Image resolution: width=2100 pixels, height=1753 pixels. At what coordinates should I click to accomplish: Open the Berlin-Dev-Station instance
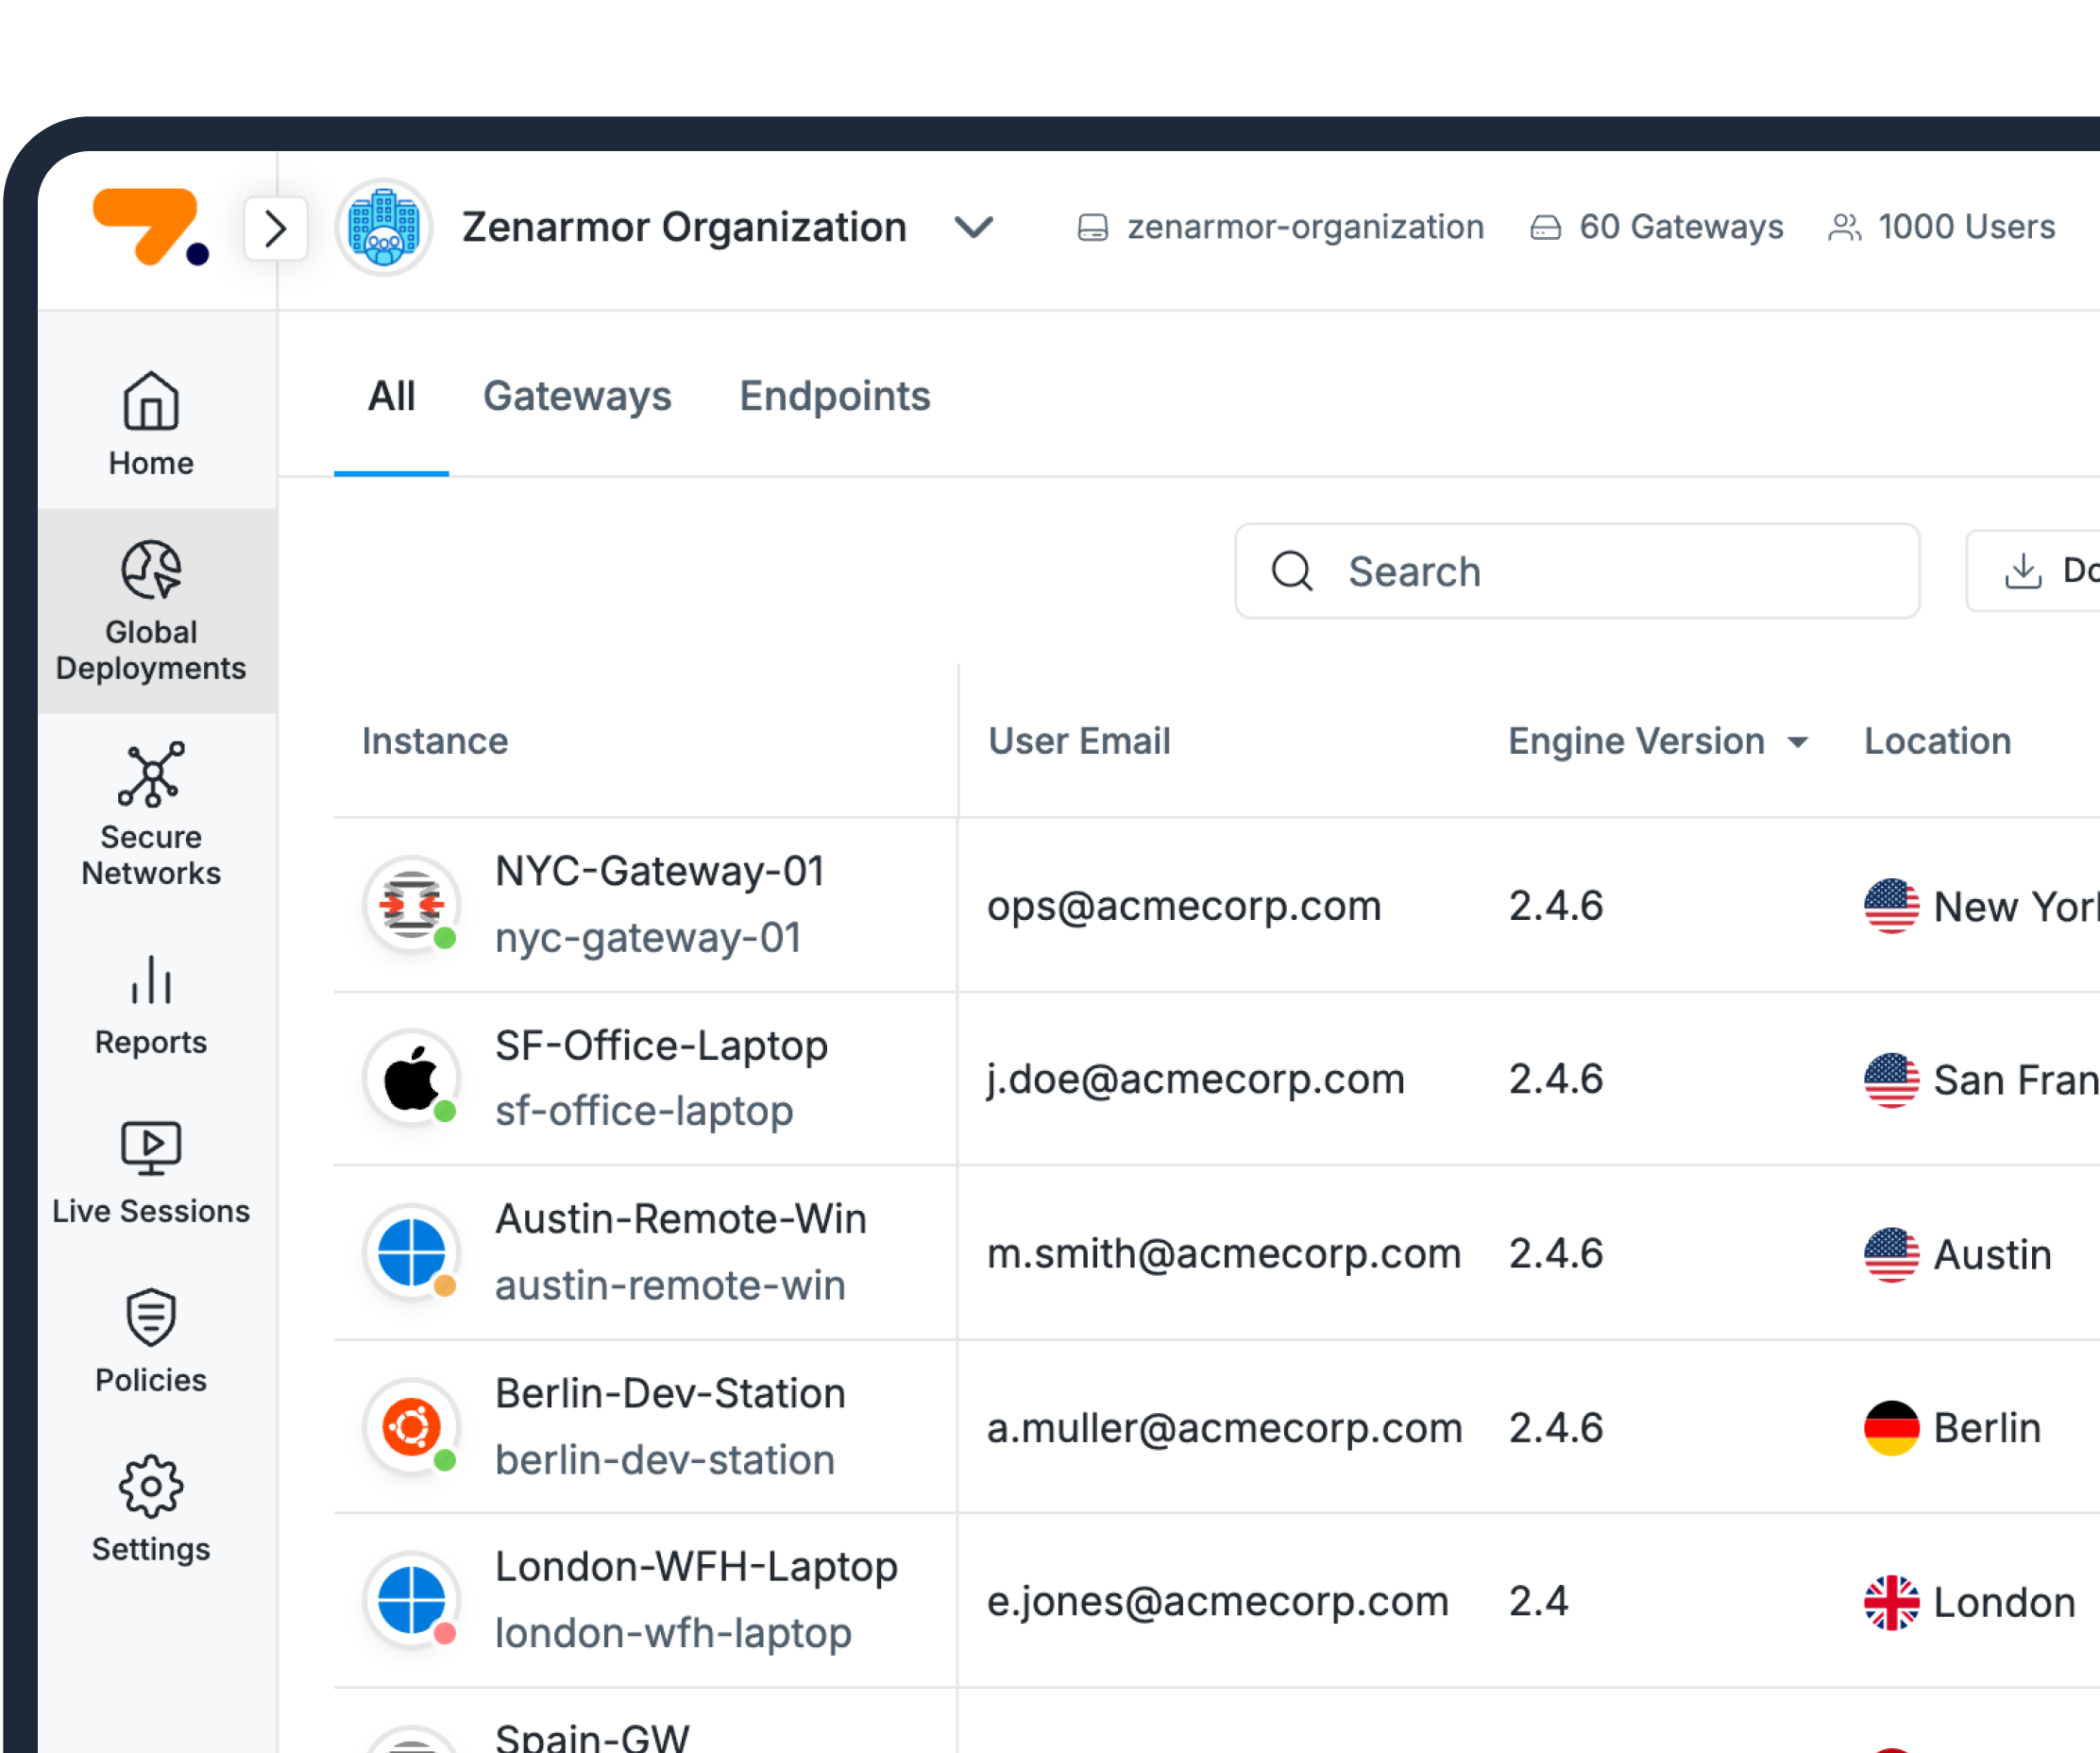670,1393
